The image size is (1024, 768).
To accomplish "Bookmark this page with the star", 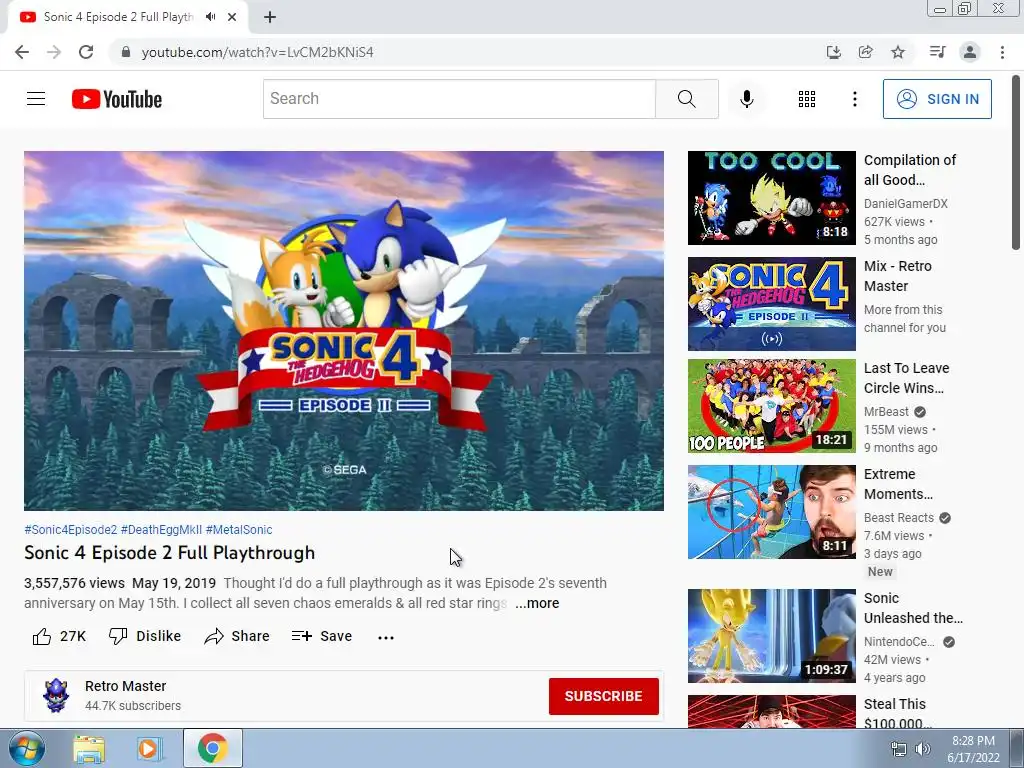I will (x=898, y=52).
